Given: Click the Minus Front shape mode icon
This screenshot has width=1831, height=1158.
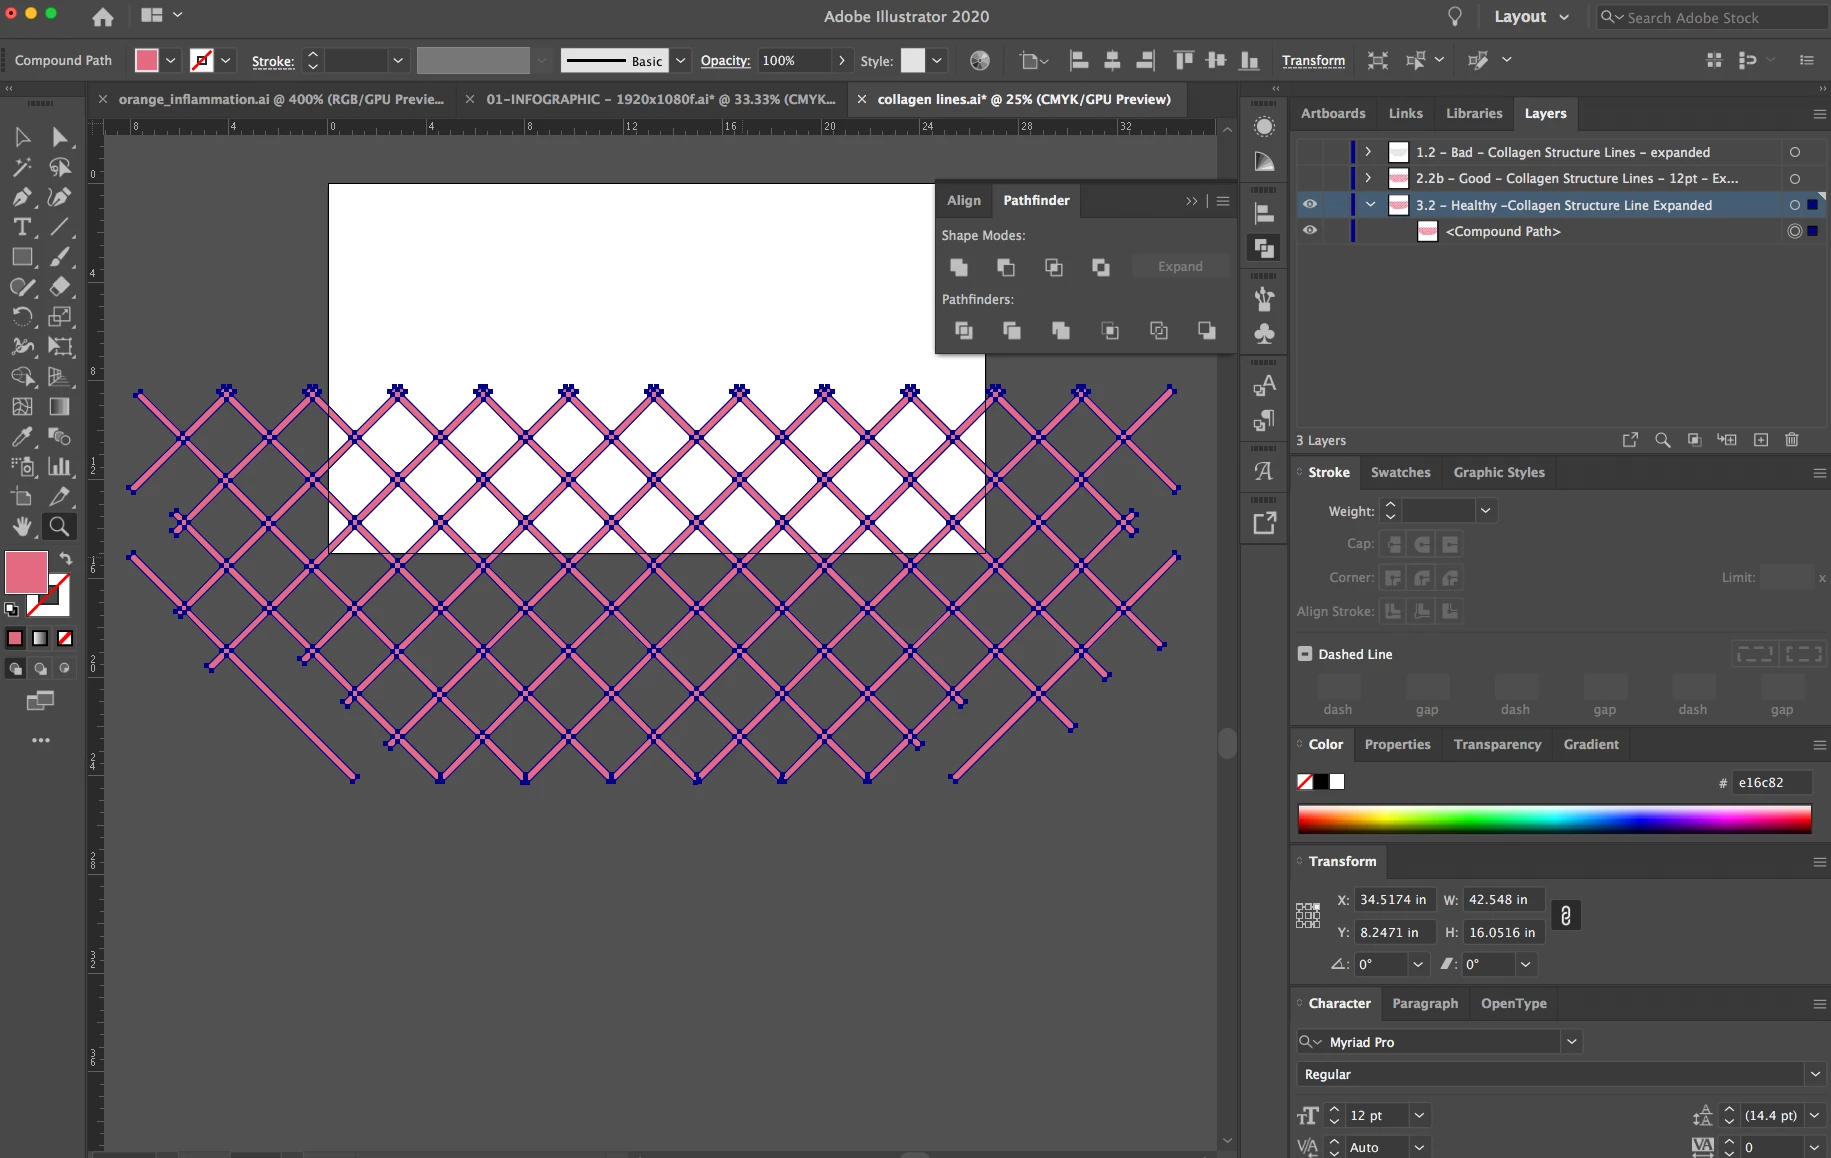Looking at the screenshot, I should [1006, 267].
